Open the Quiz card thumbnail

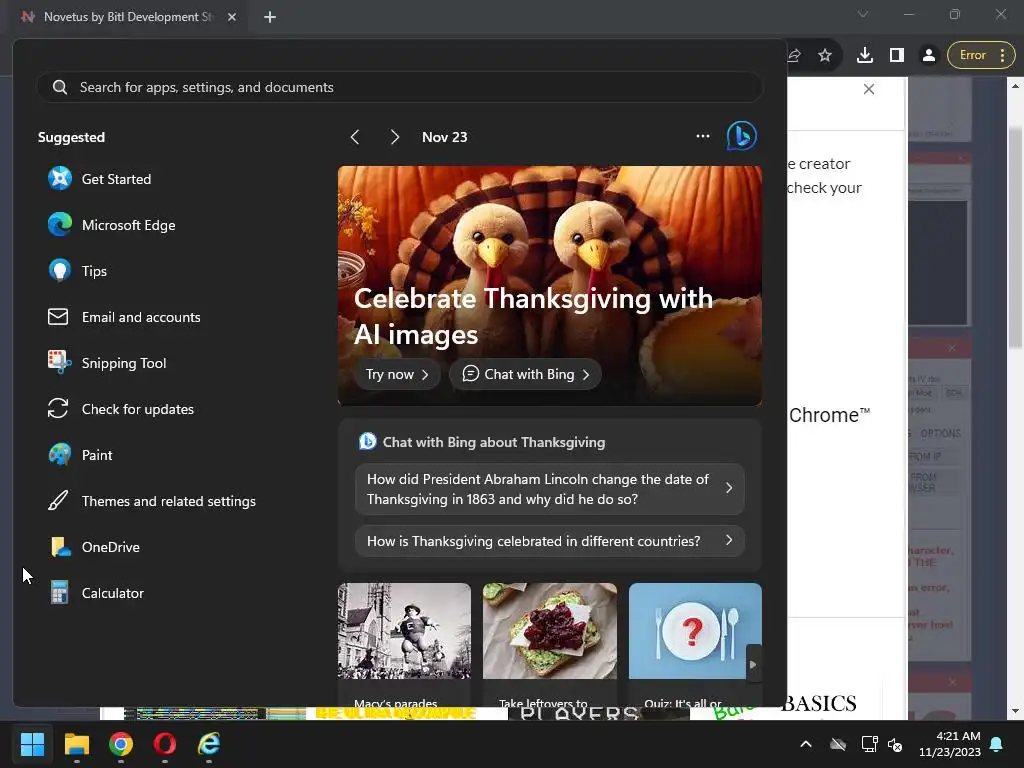tap(695, 631)
